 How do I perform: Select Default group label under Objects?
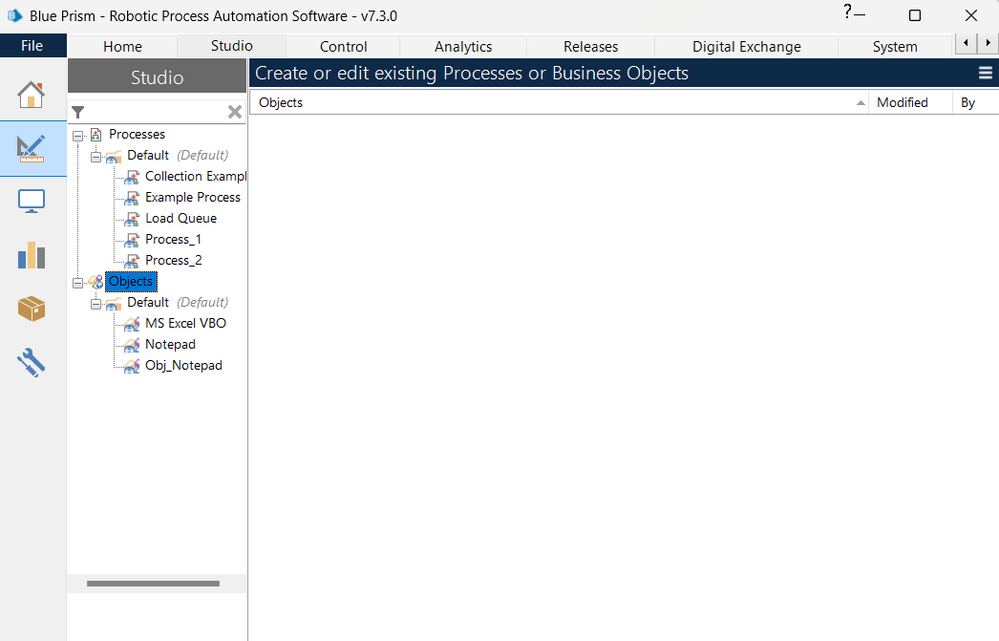pyautogui.click(x=148, y=303)
